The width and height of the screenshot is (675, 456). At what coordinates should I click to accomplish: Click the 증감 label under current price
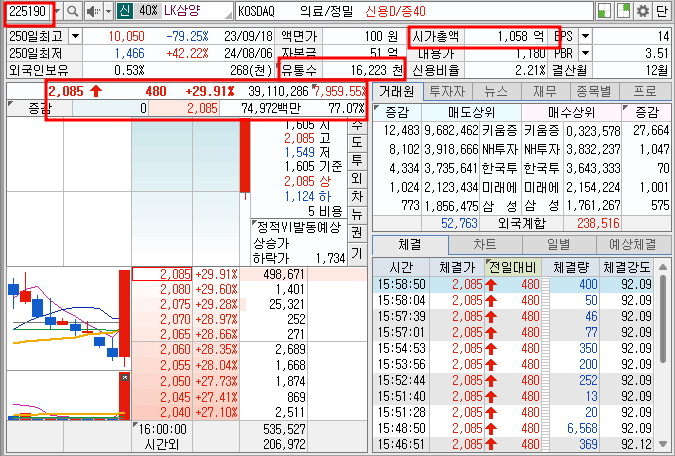pyautogui.click(x=40, y=109)
